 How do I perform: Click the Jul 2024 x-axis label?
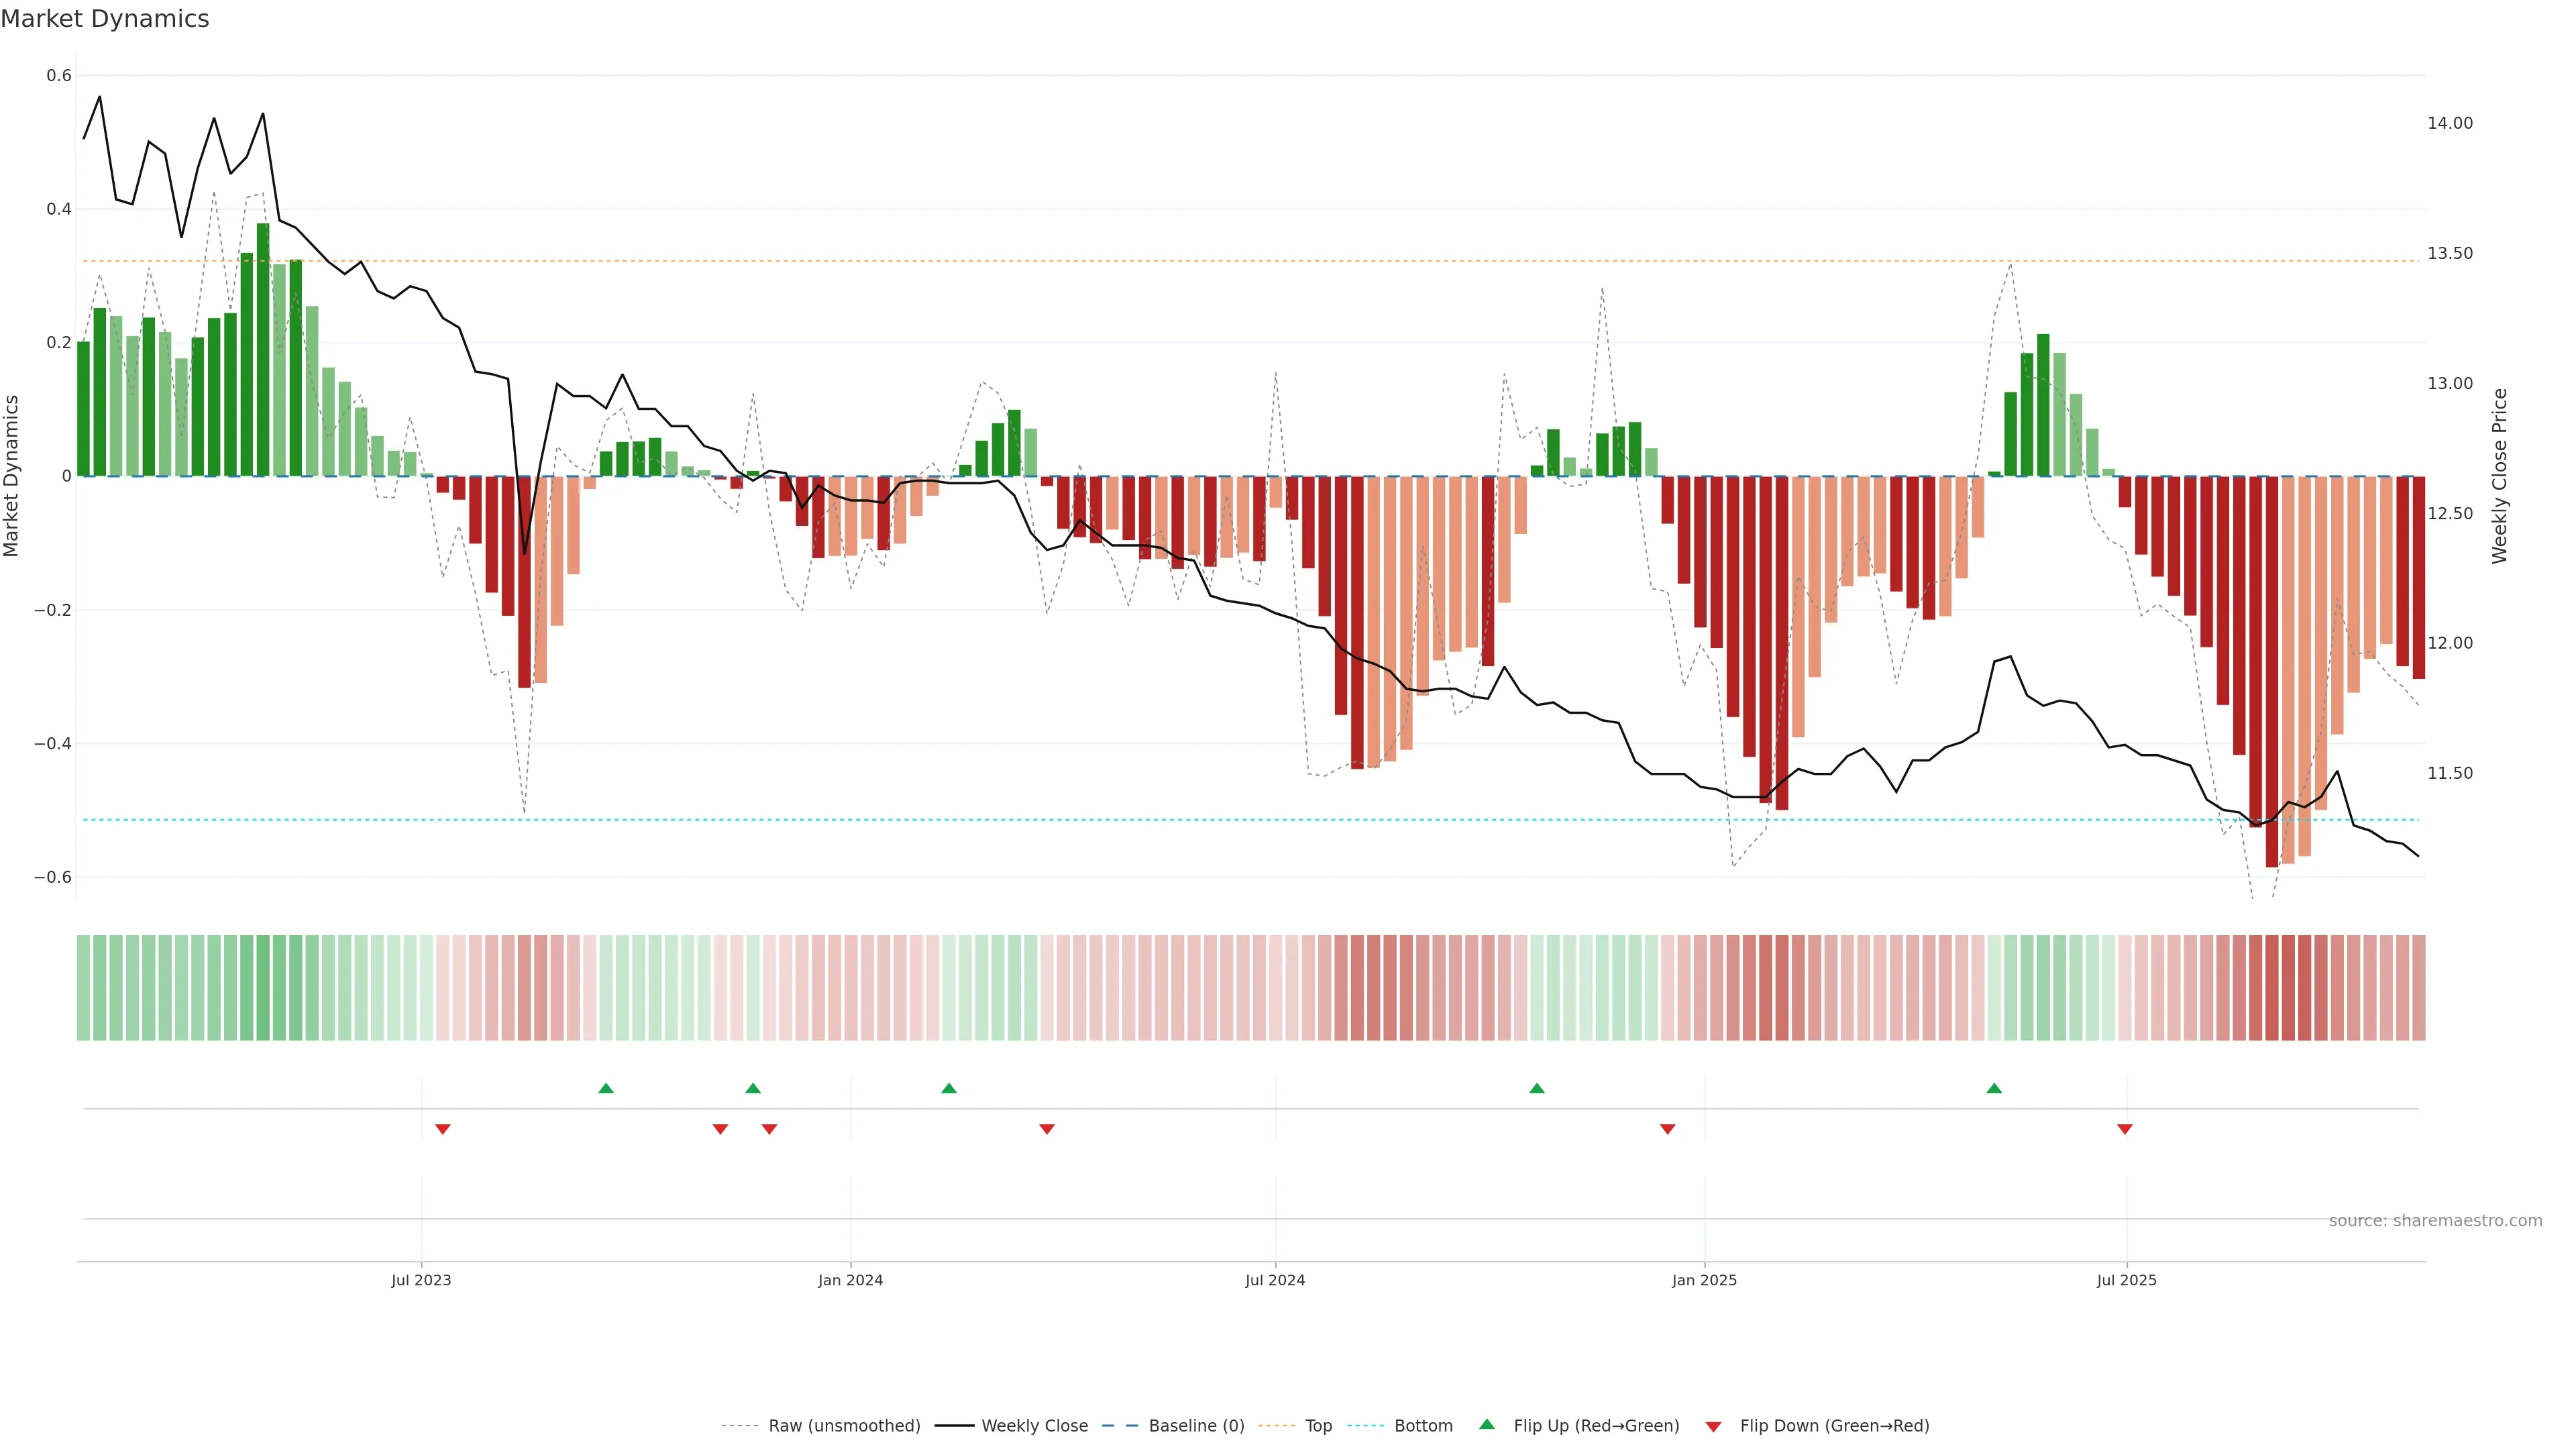(1274, 1280)
